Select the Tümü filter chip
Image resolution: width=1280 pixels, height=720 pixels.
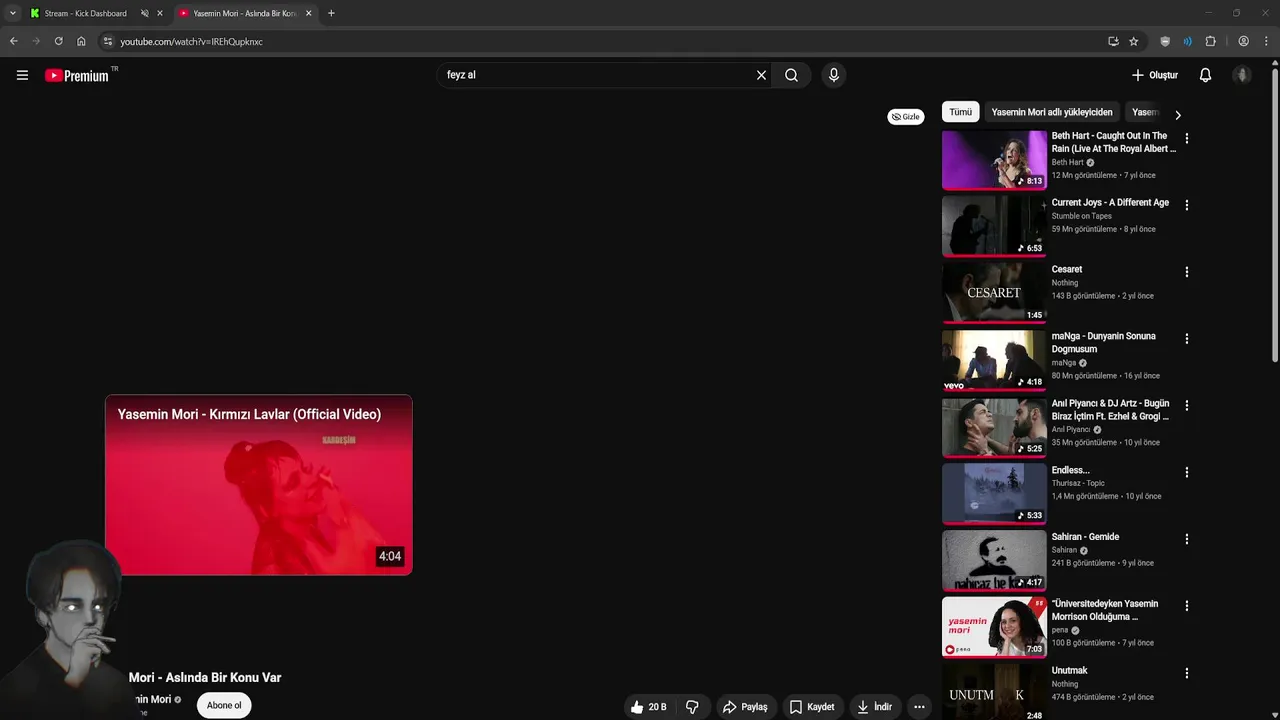960,112
